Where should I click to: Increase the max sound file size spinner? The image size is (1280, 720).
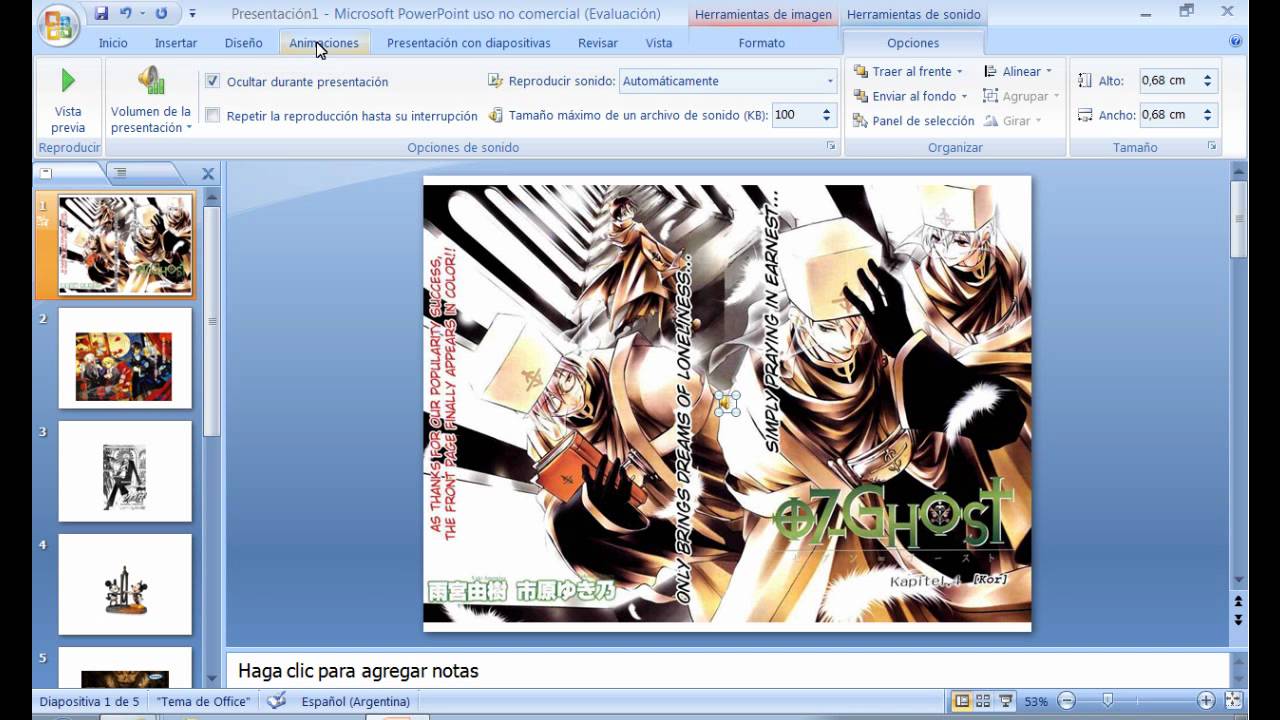[x=826, y=110]
